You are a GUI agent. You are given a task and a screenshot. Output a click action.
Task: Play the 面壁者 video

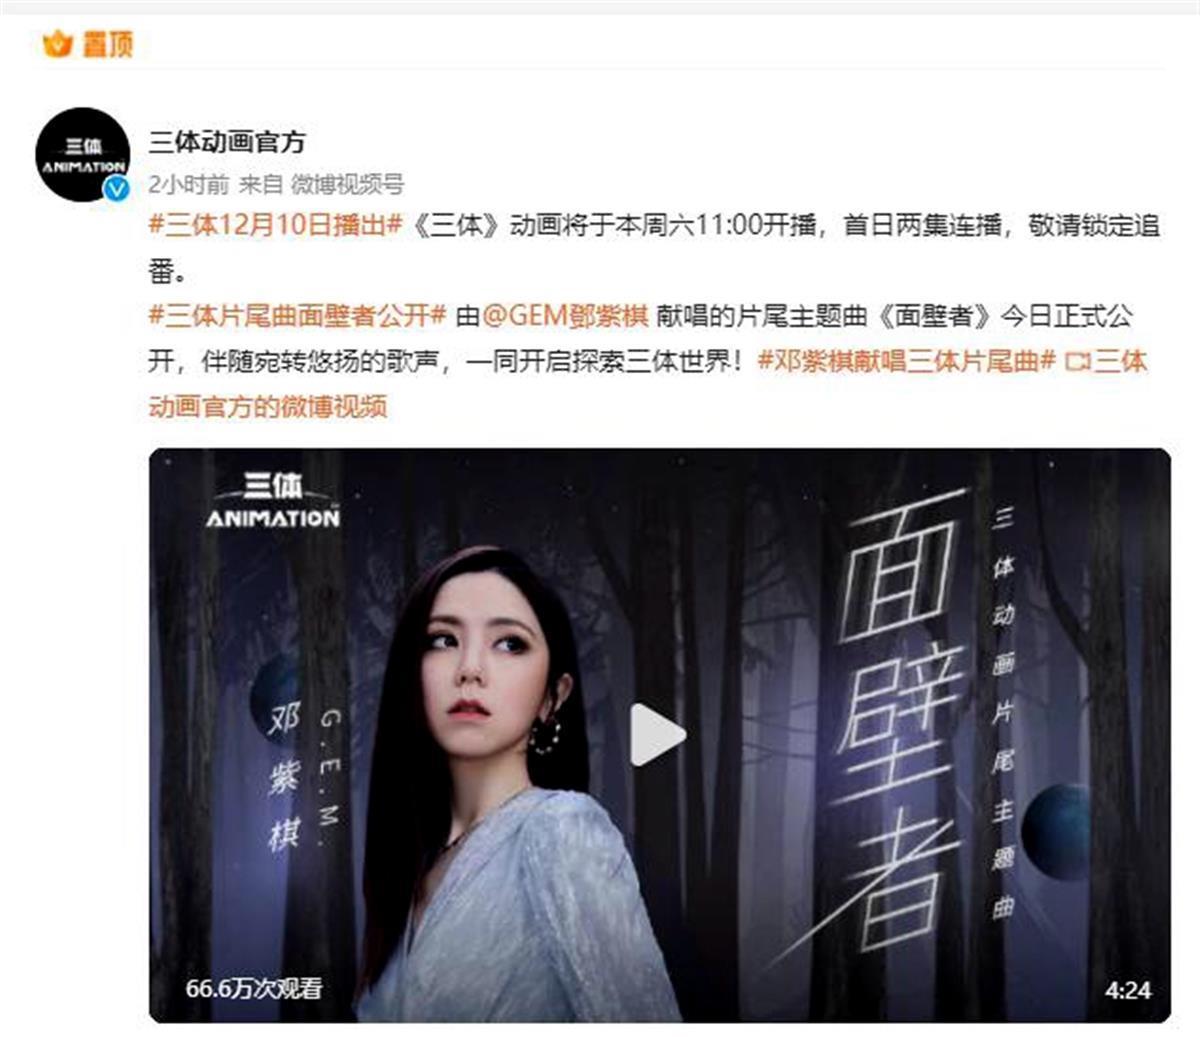coord(658,735)
